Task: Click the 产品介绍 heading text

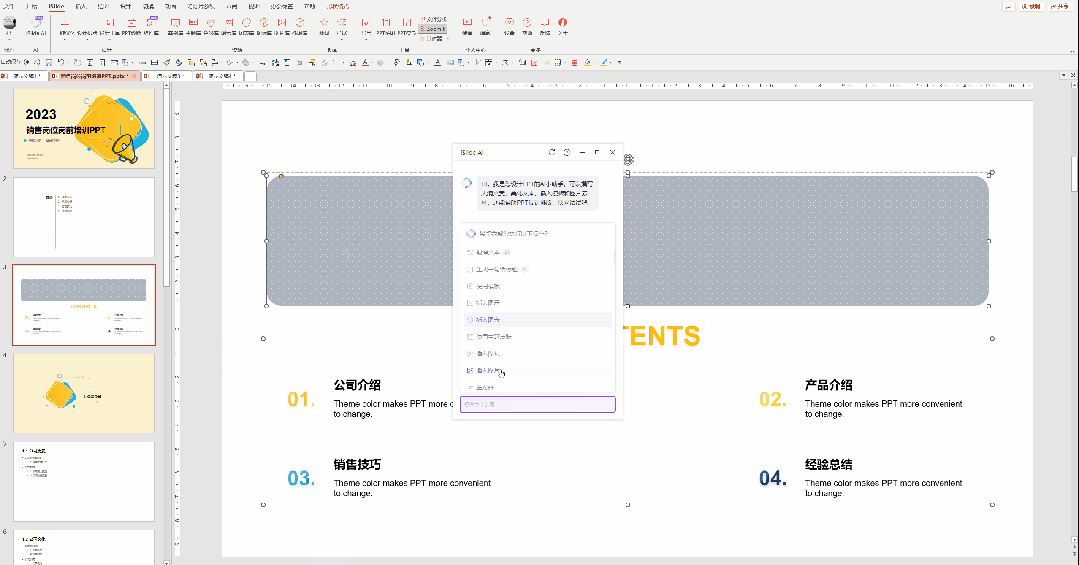Action: click(829, 385)
